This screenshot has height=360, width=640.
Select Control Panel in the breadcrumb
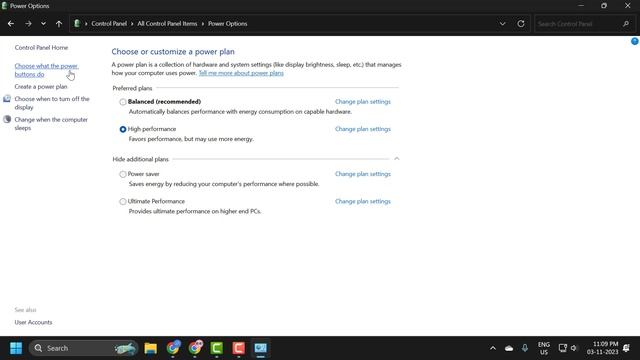tap(109, 24)
